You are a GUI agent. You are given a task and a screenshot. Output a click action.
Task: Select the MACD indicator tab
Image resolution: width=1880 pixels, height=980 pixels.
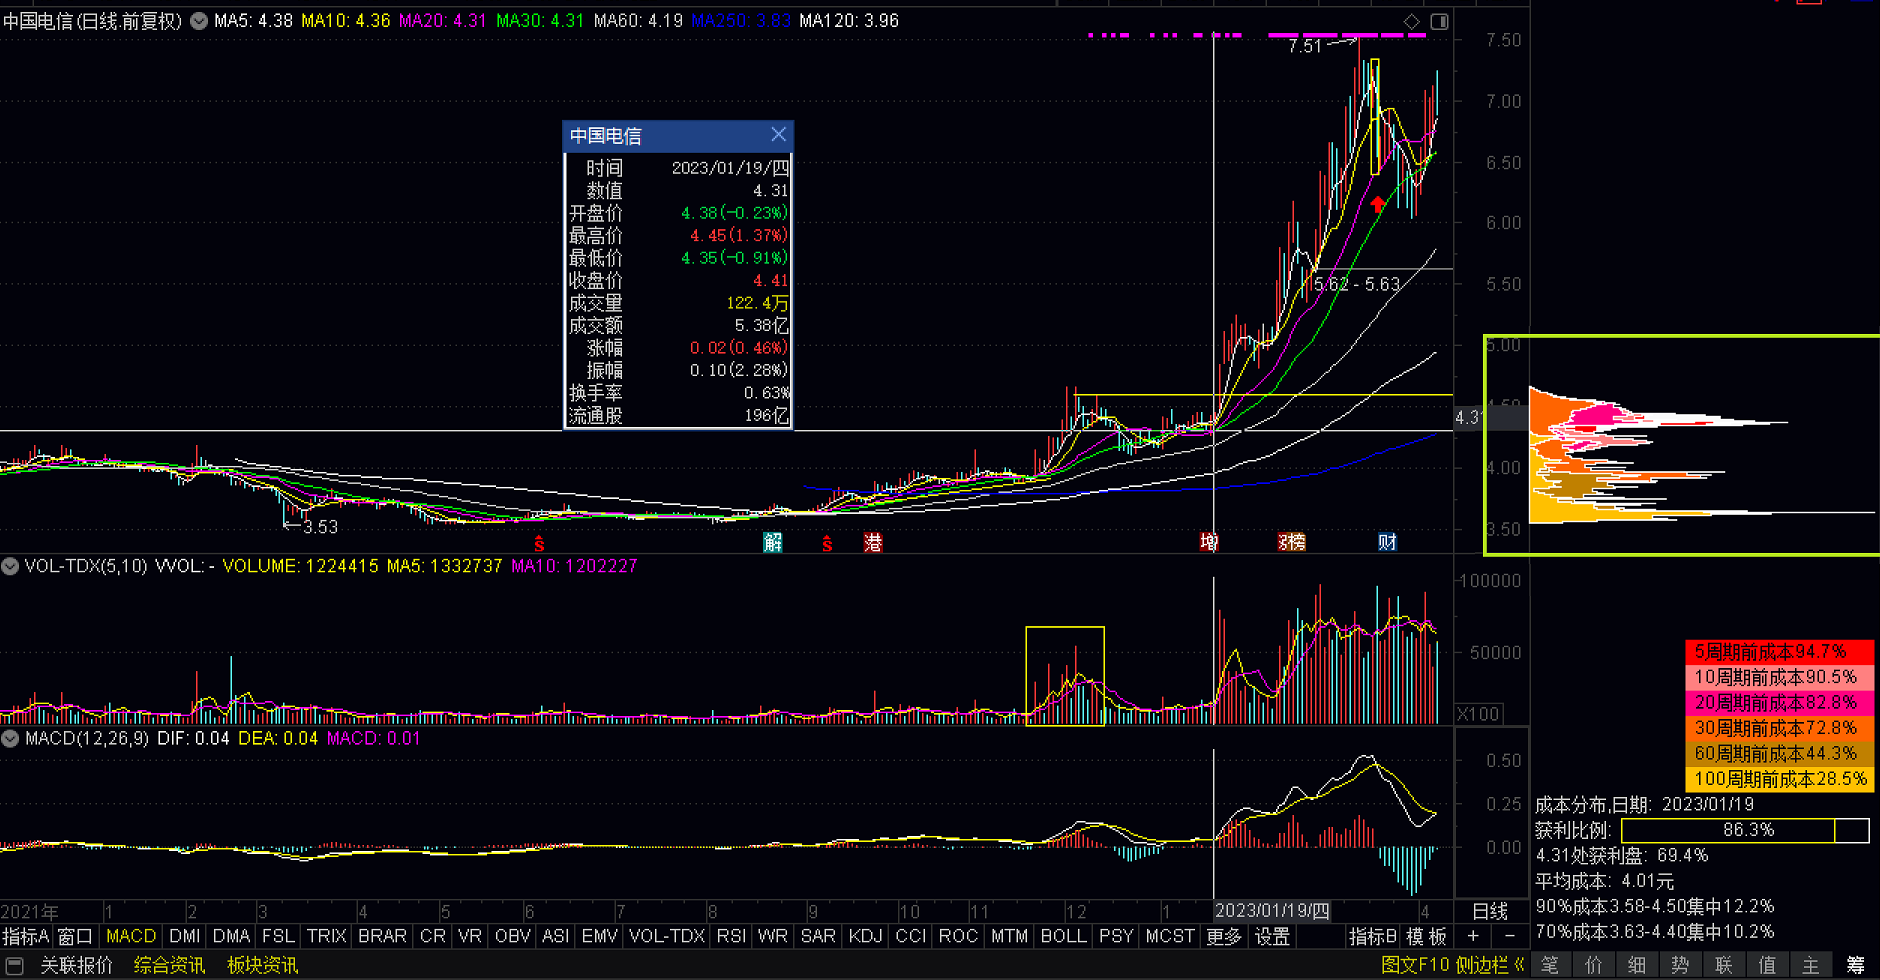click(x=131, y=936)
